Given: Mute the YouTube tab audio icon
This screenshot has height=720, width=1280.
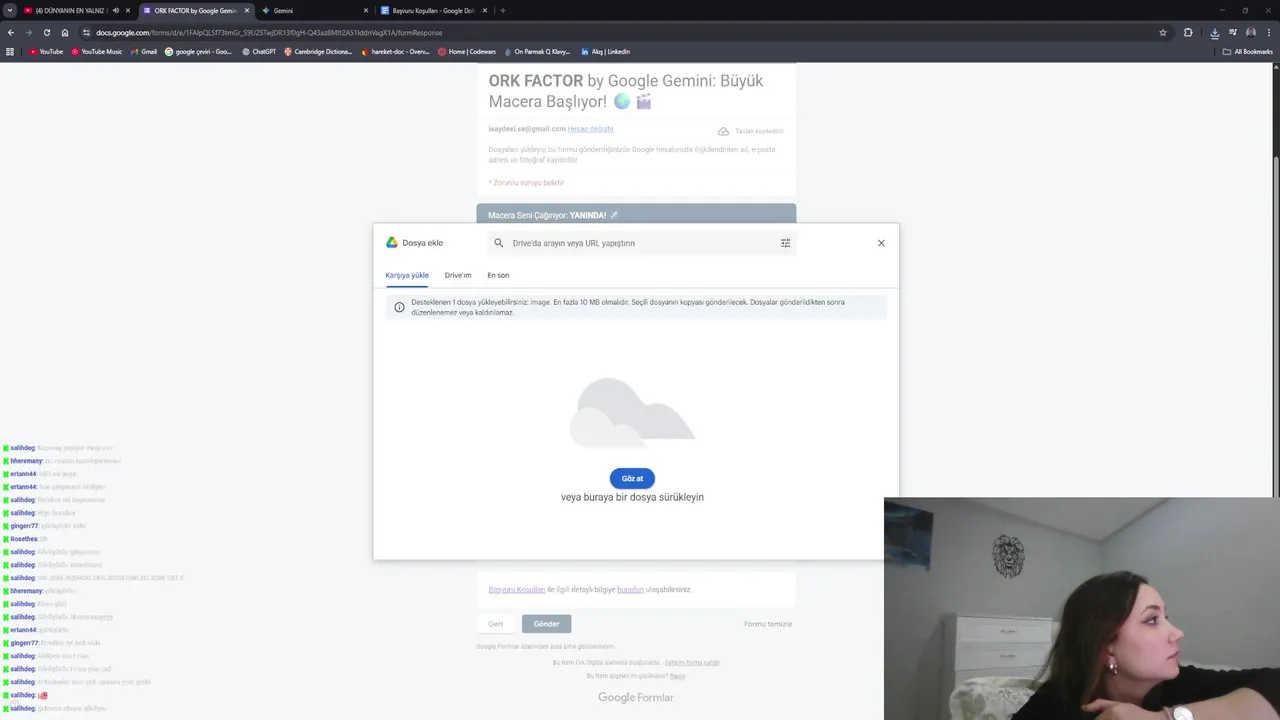Looking at the screenshot, I should coord(116,10).
